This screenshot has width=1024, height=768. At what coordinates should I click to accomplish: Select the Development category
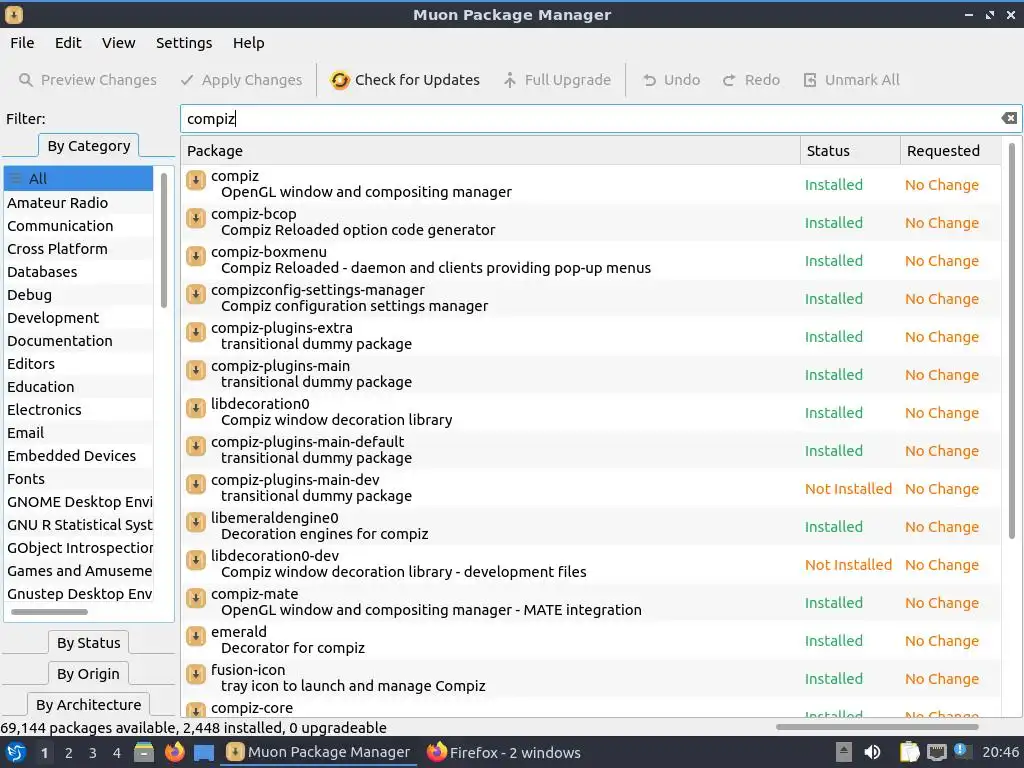78,317
